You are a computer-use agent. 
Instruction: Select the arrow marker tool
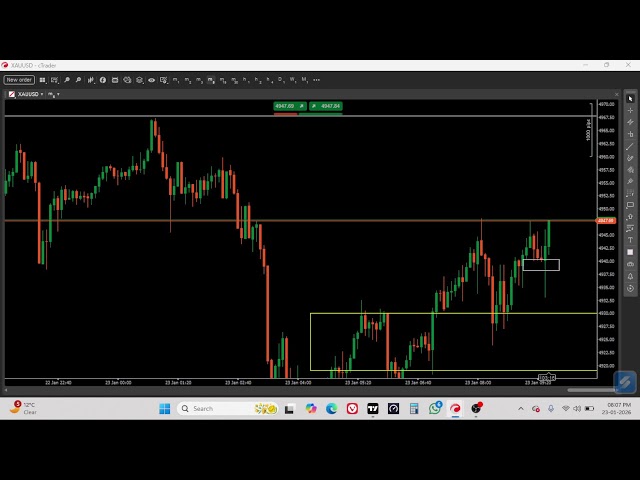click(630, 217)
